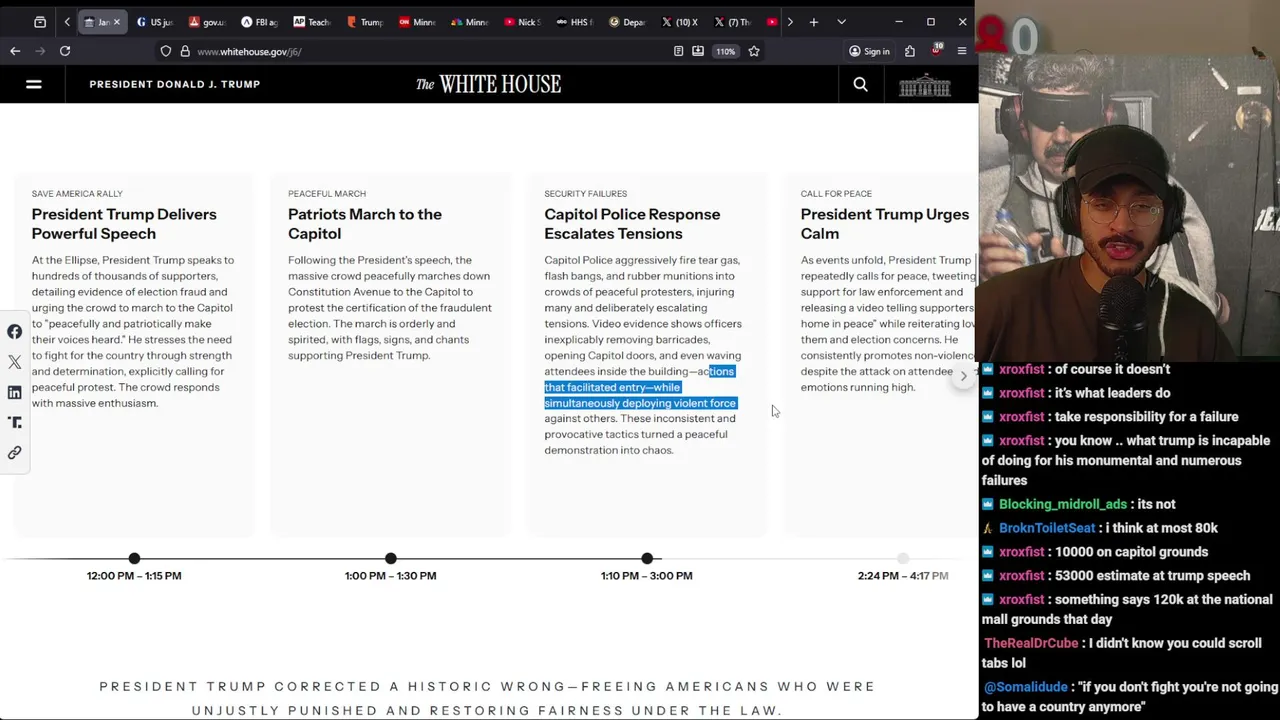Copy the page link via chain icon
Viewport: 1280px width, 720px height.
pyautogui.click(x=14, y=453)
